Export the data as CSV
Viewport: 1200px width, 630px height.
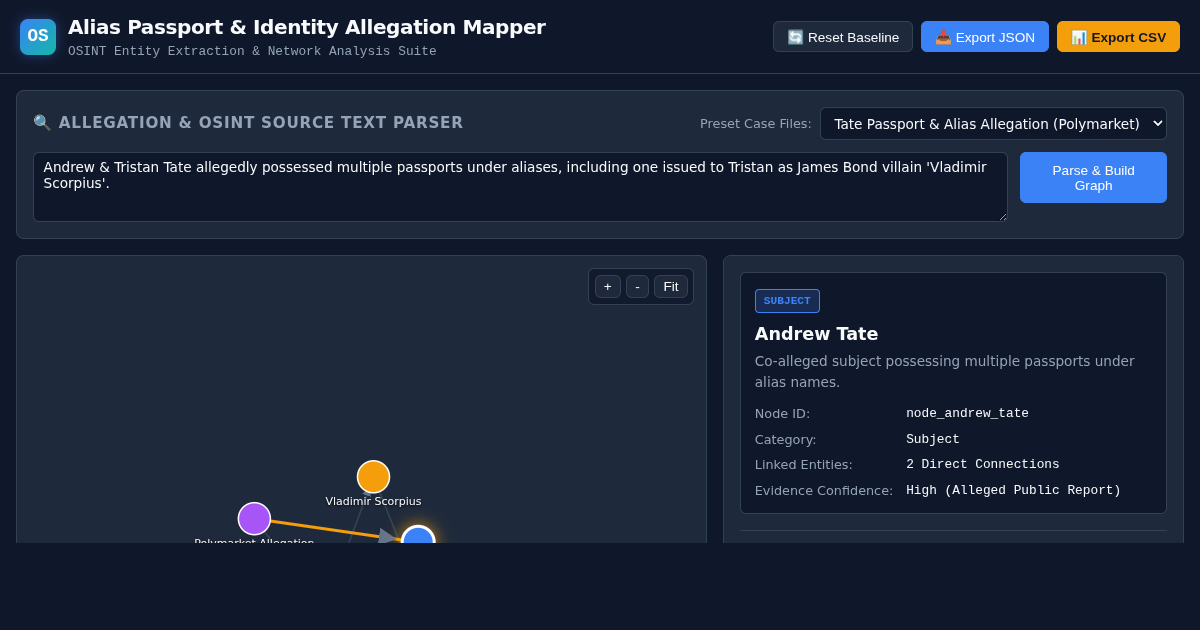(x=1118, y=37)
